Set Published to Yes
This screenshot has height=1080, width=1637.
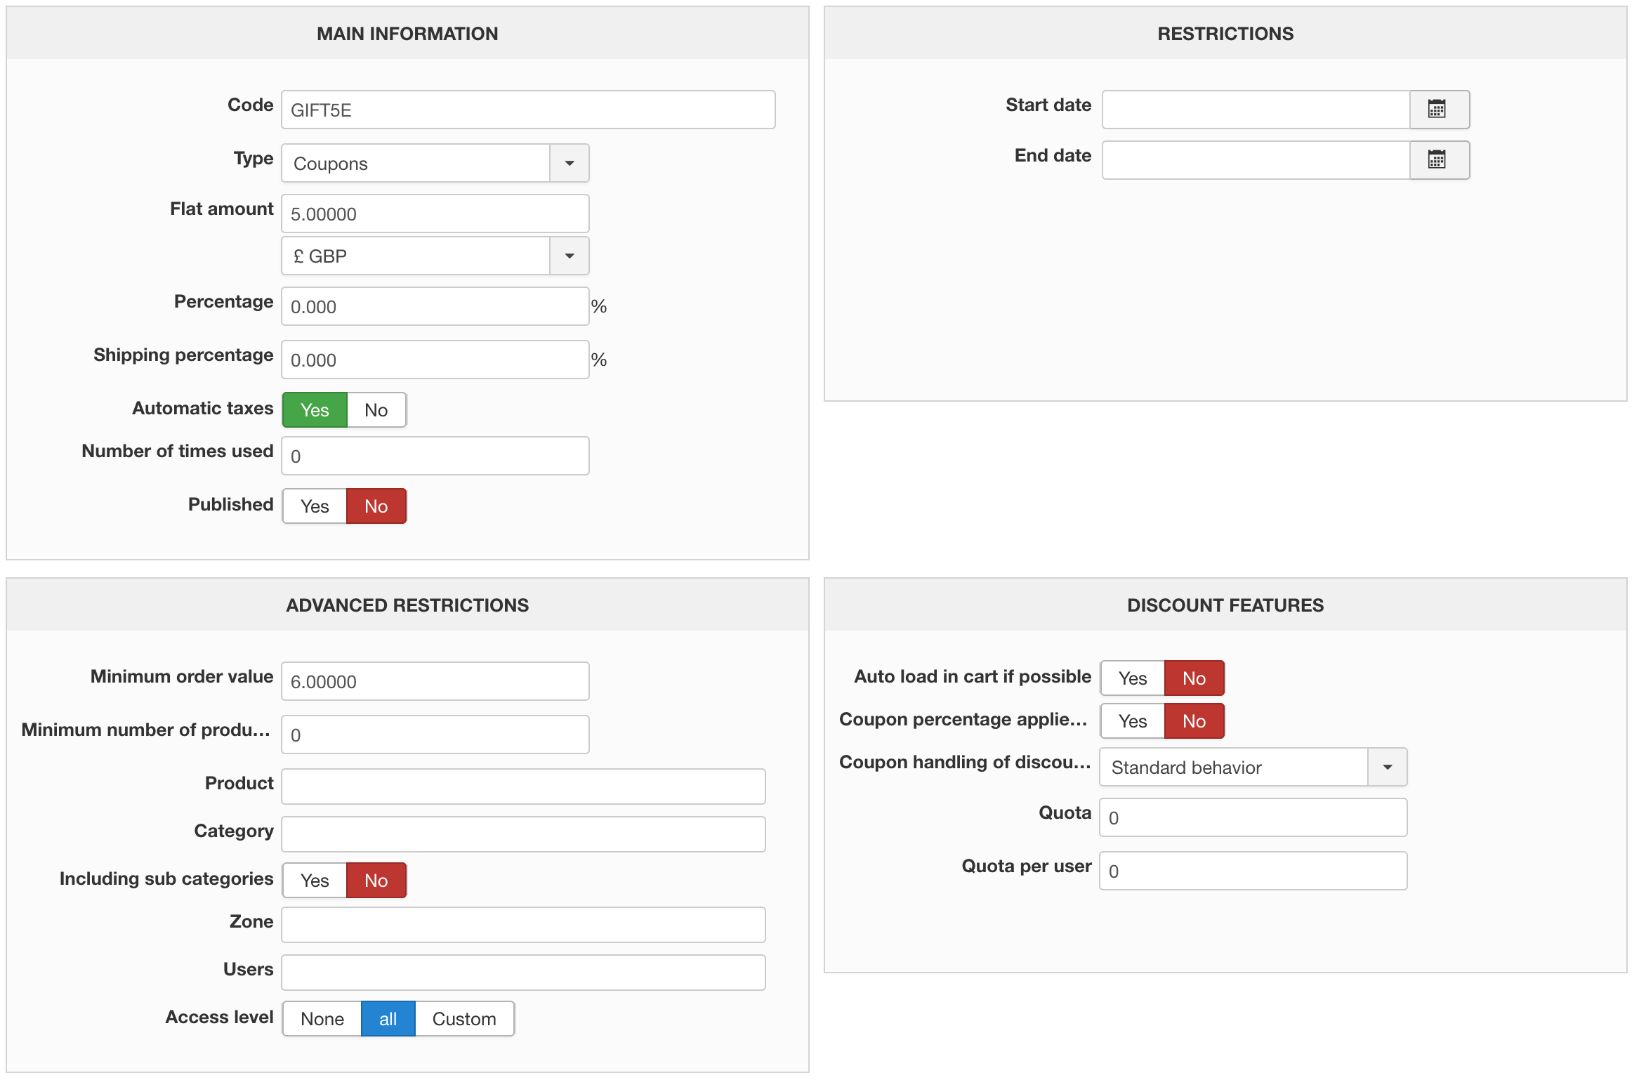click(314, 506)
